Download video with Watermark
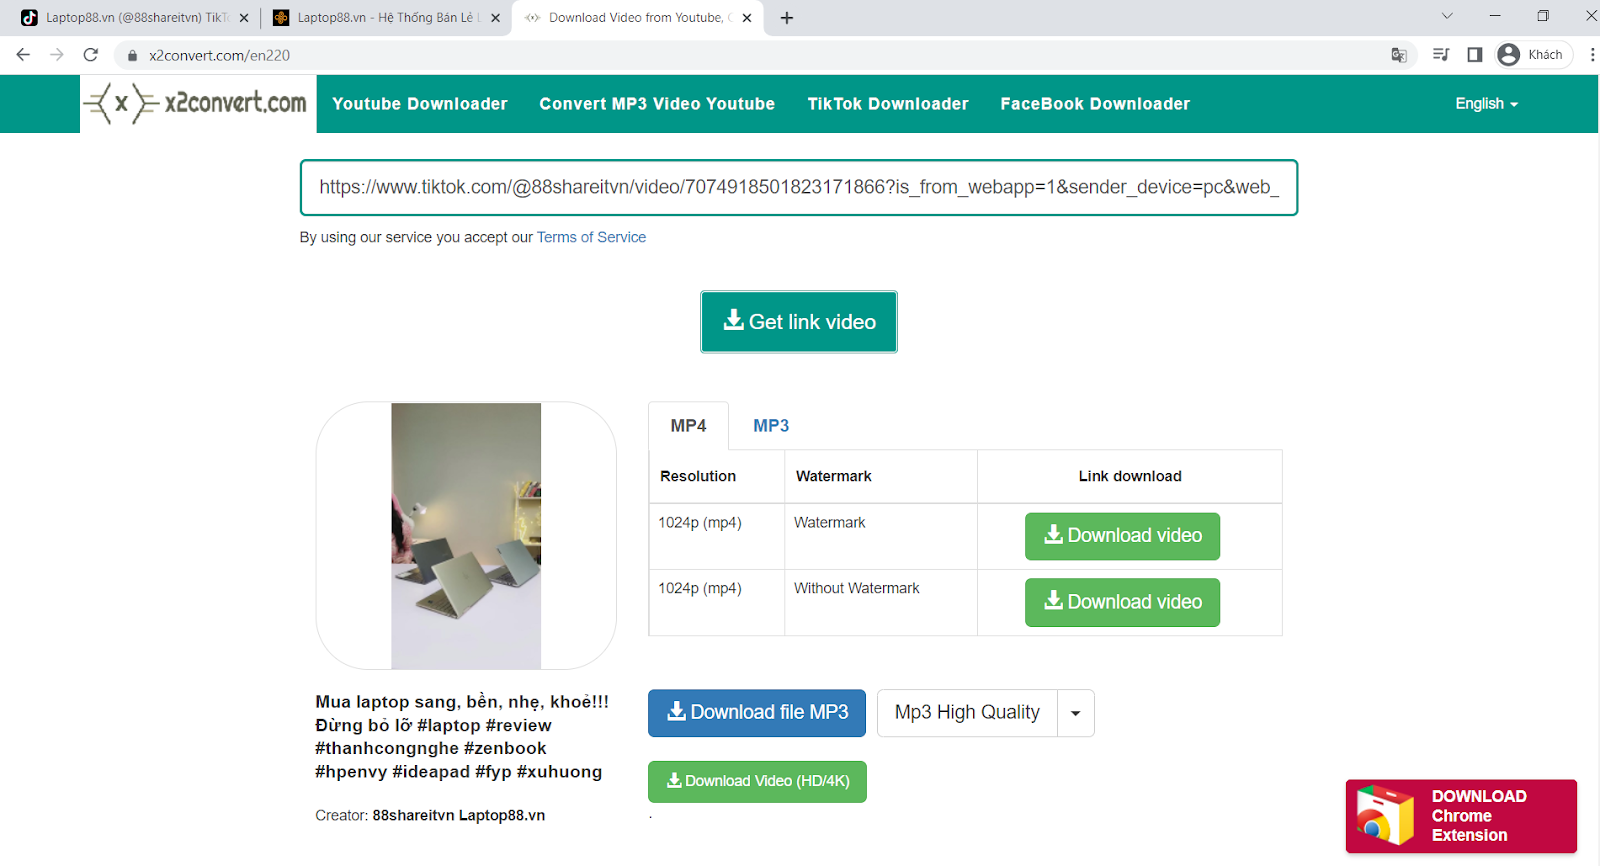The width and height of the screenshot is (1600, 866). pyautogui.click(x=1122, y=536)
